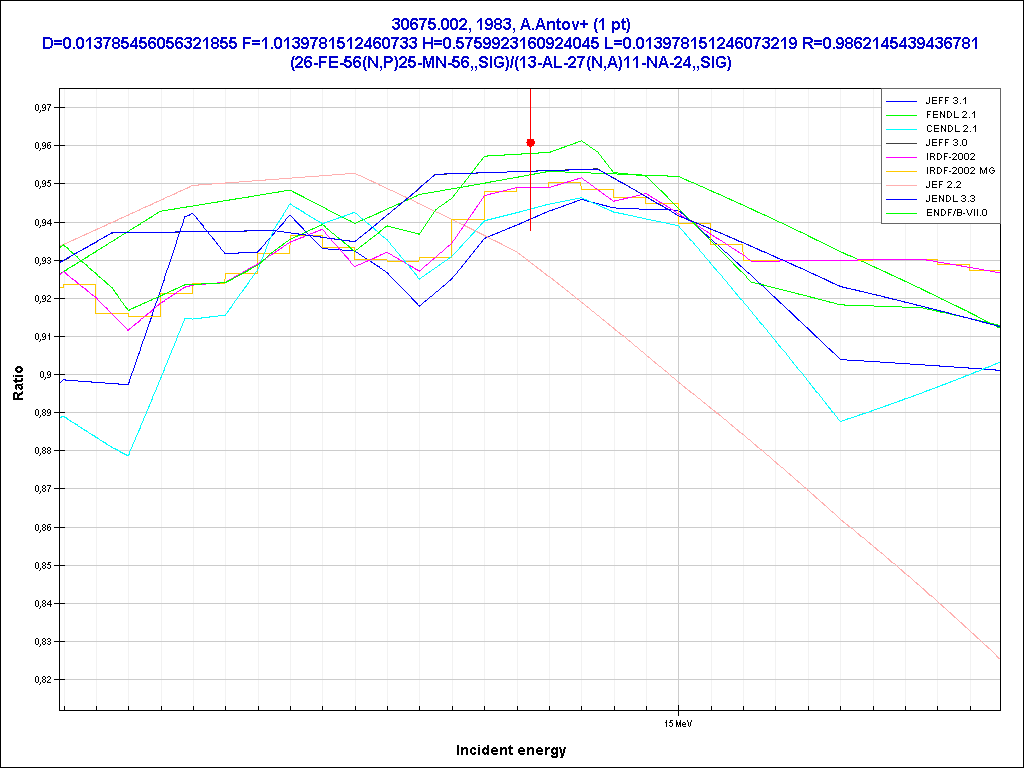The height and width of the screenshot is (768, 1024).
Task: Click the magenta IRDF-2002 line swatch
Action: click(x=902, y=157)
